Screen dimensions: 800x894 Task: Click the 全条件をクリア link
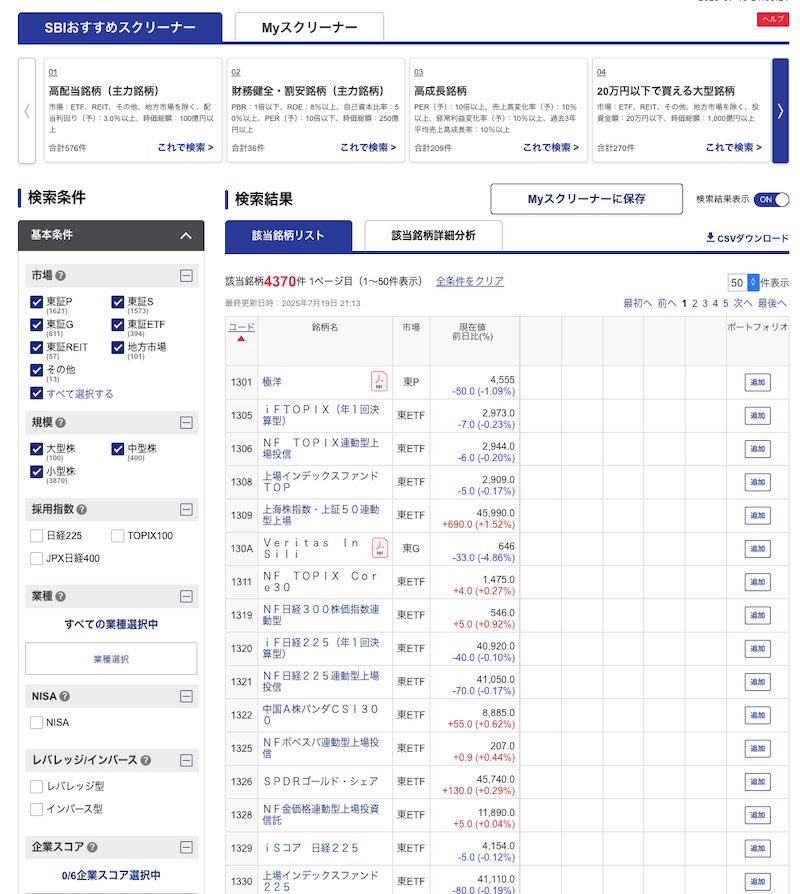coord(470,281)
